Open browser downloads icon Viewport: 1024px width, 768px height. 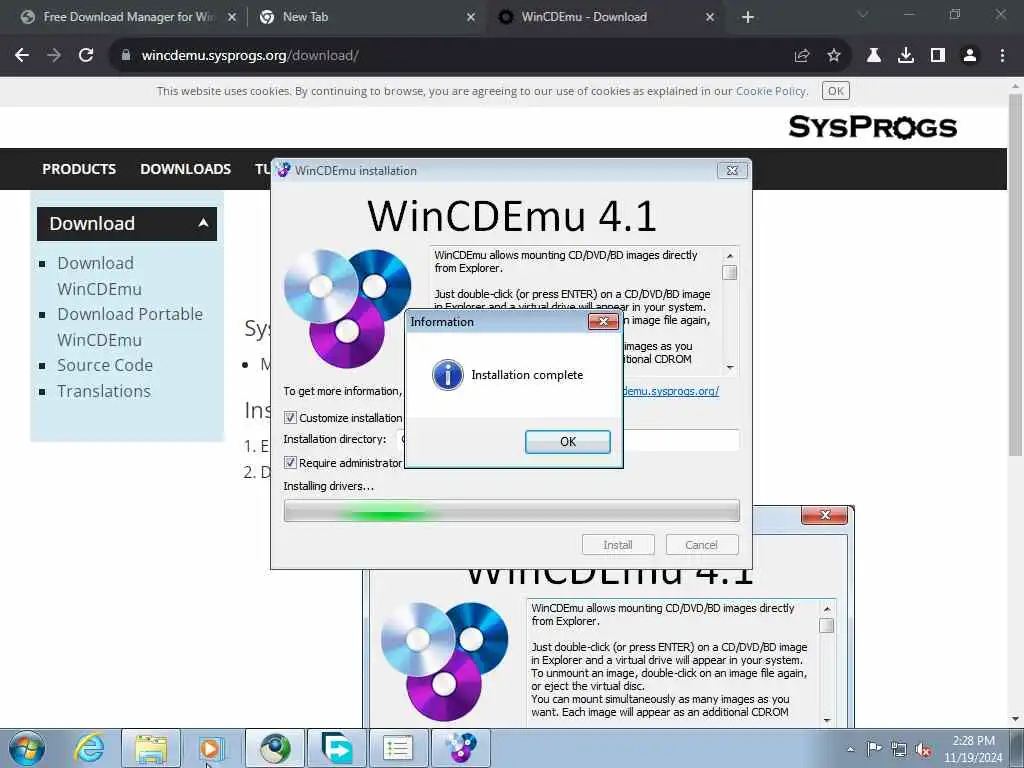906,56
